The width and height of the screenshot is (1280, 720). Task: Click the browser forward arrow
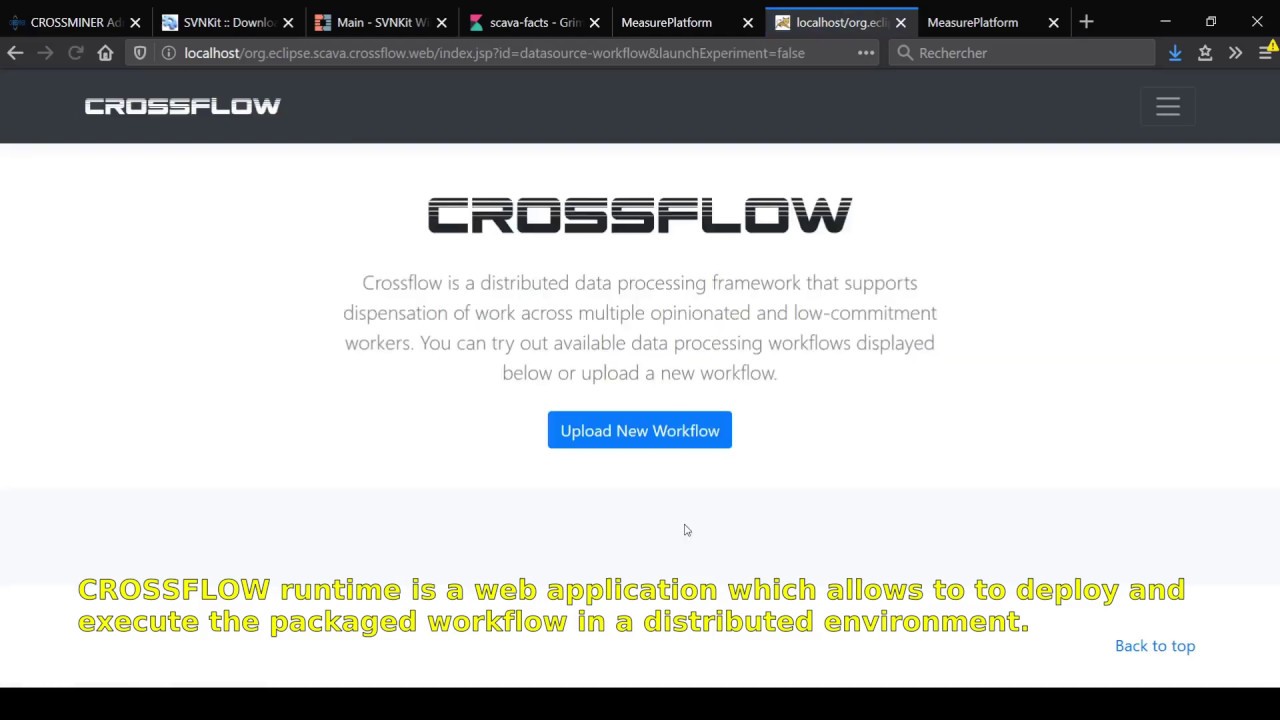tap(45, 53)
